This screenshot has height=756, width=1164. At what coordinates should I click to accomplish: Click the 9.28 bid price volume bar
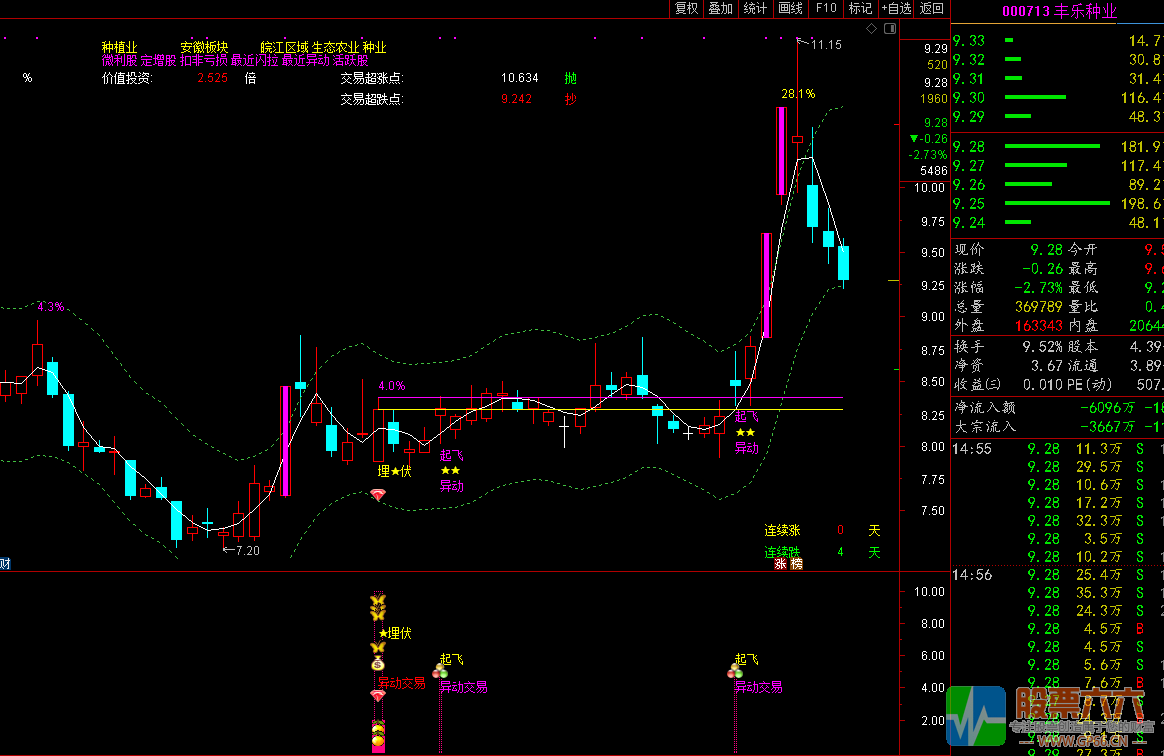[x=1051, y=147]
